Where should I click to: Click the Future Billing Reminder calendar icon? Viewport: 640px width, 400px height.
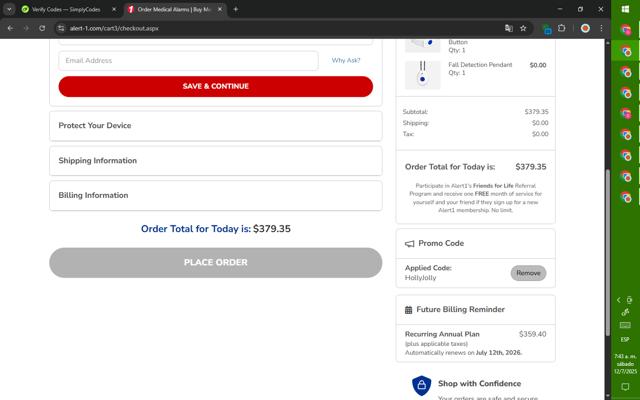408,310
